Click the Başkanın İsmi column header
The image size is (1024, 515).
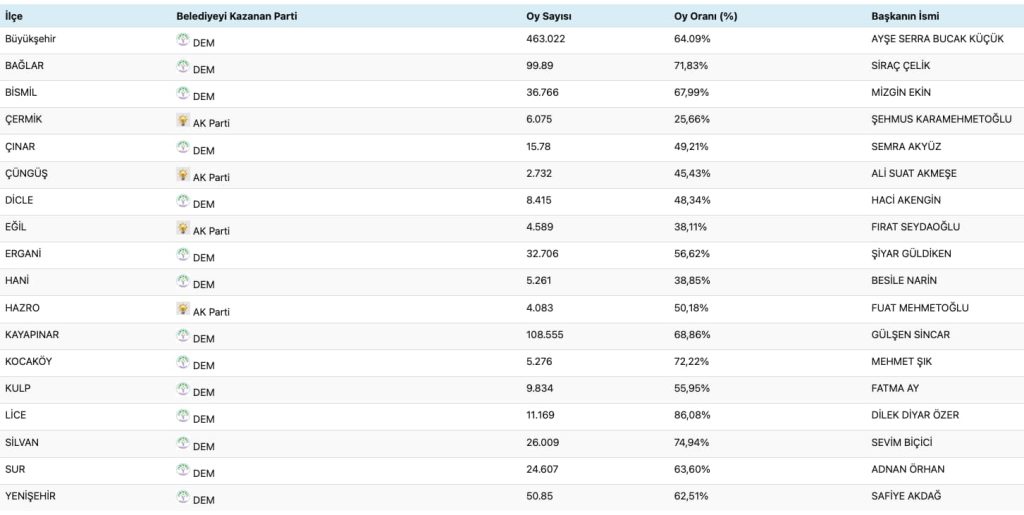tap(905, 16)
